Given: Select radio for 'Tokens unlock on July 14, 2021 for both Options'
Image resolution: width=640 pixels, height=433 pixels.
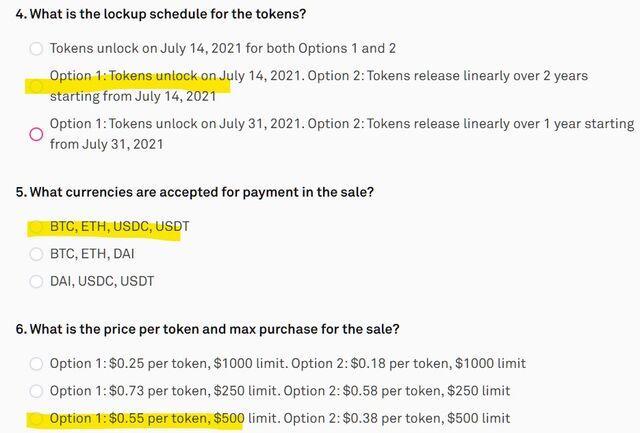Looking at the screenshot, I should 36,49.
